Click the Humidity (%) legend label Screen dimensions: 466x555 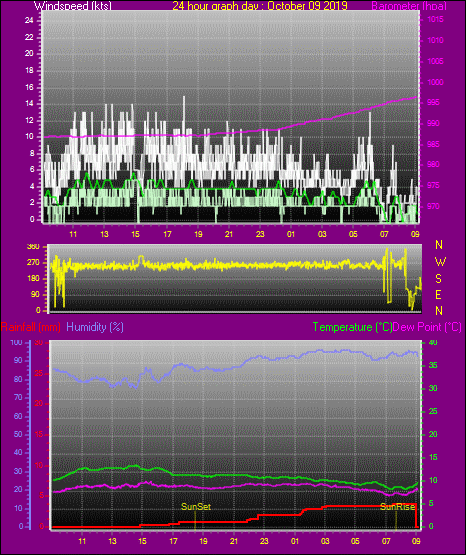coord(95,327)
